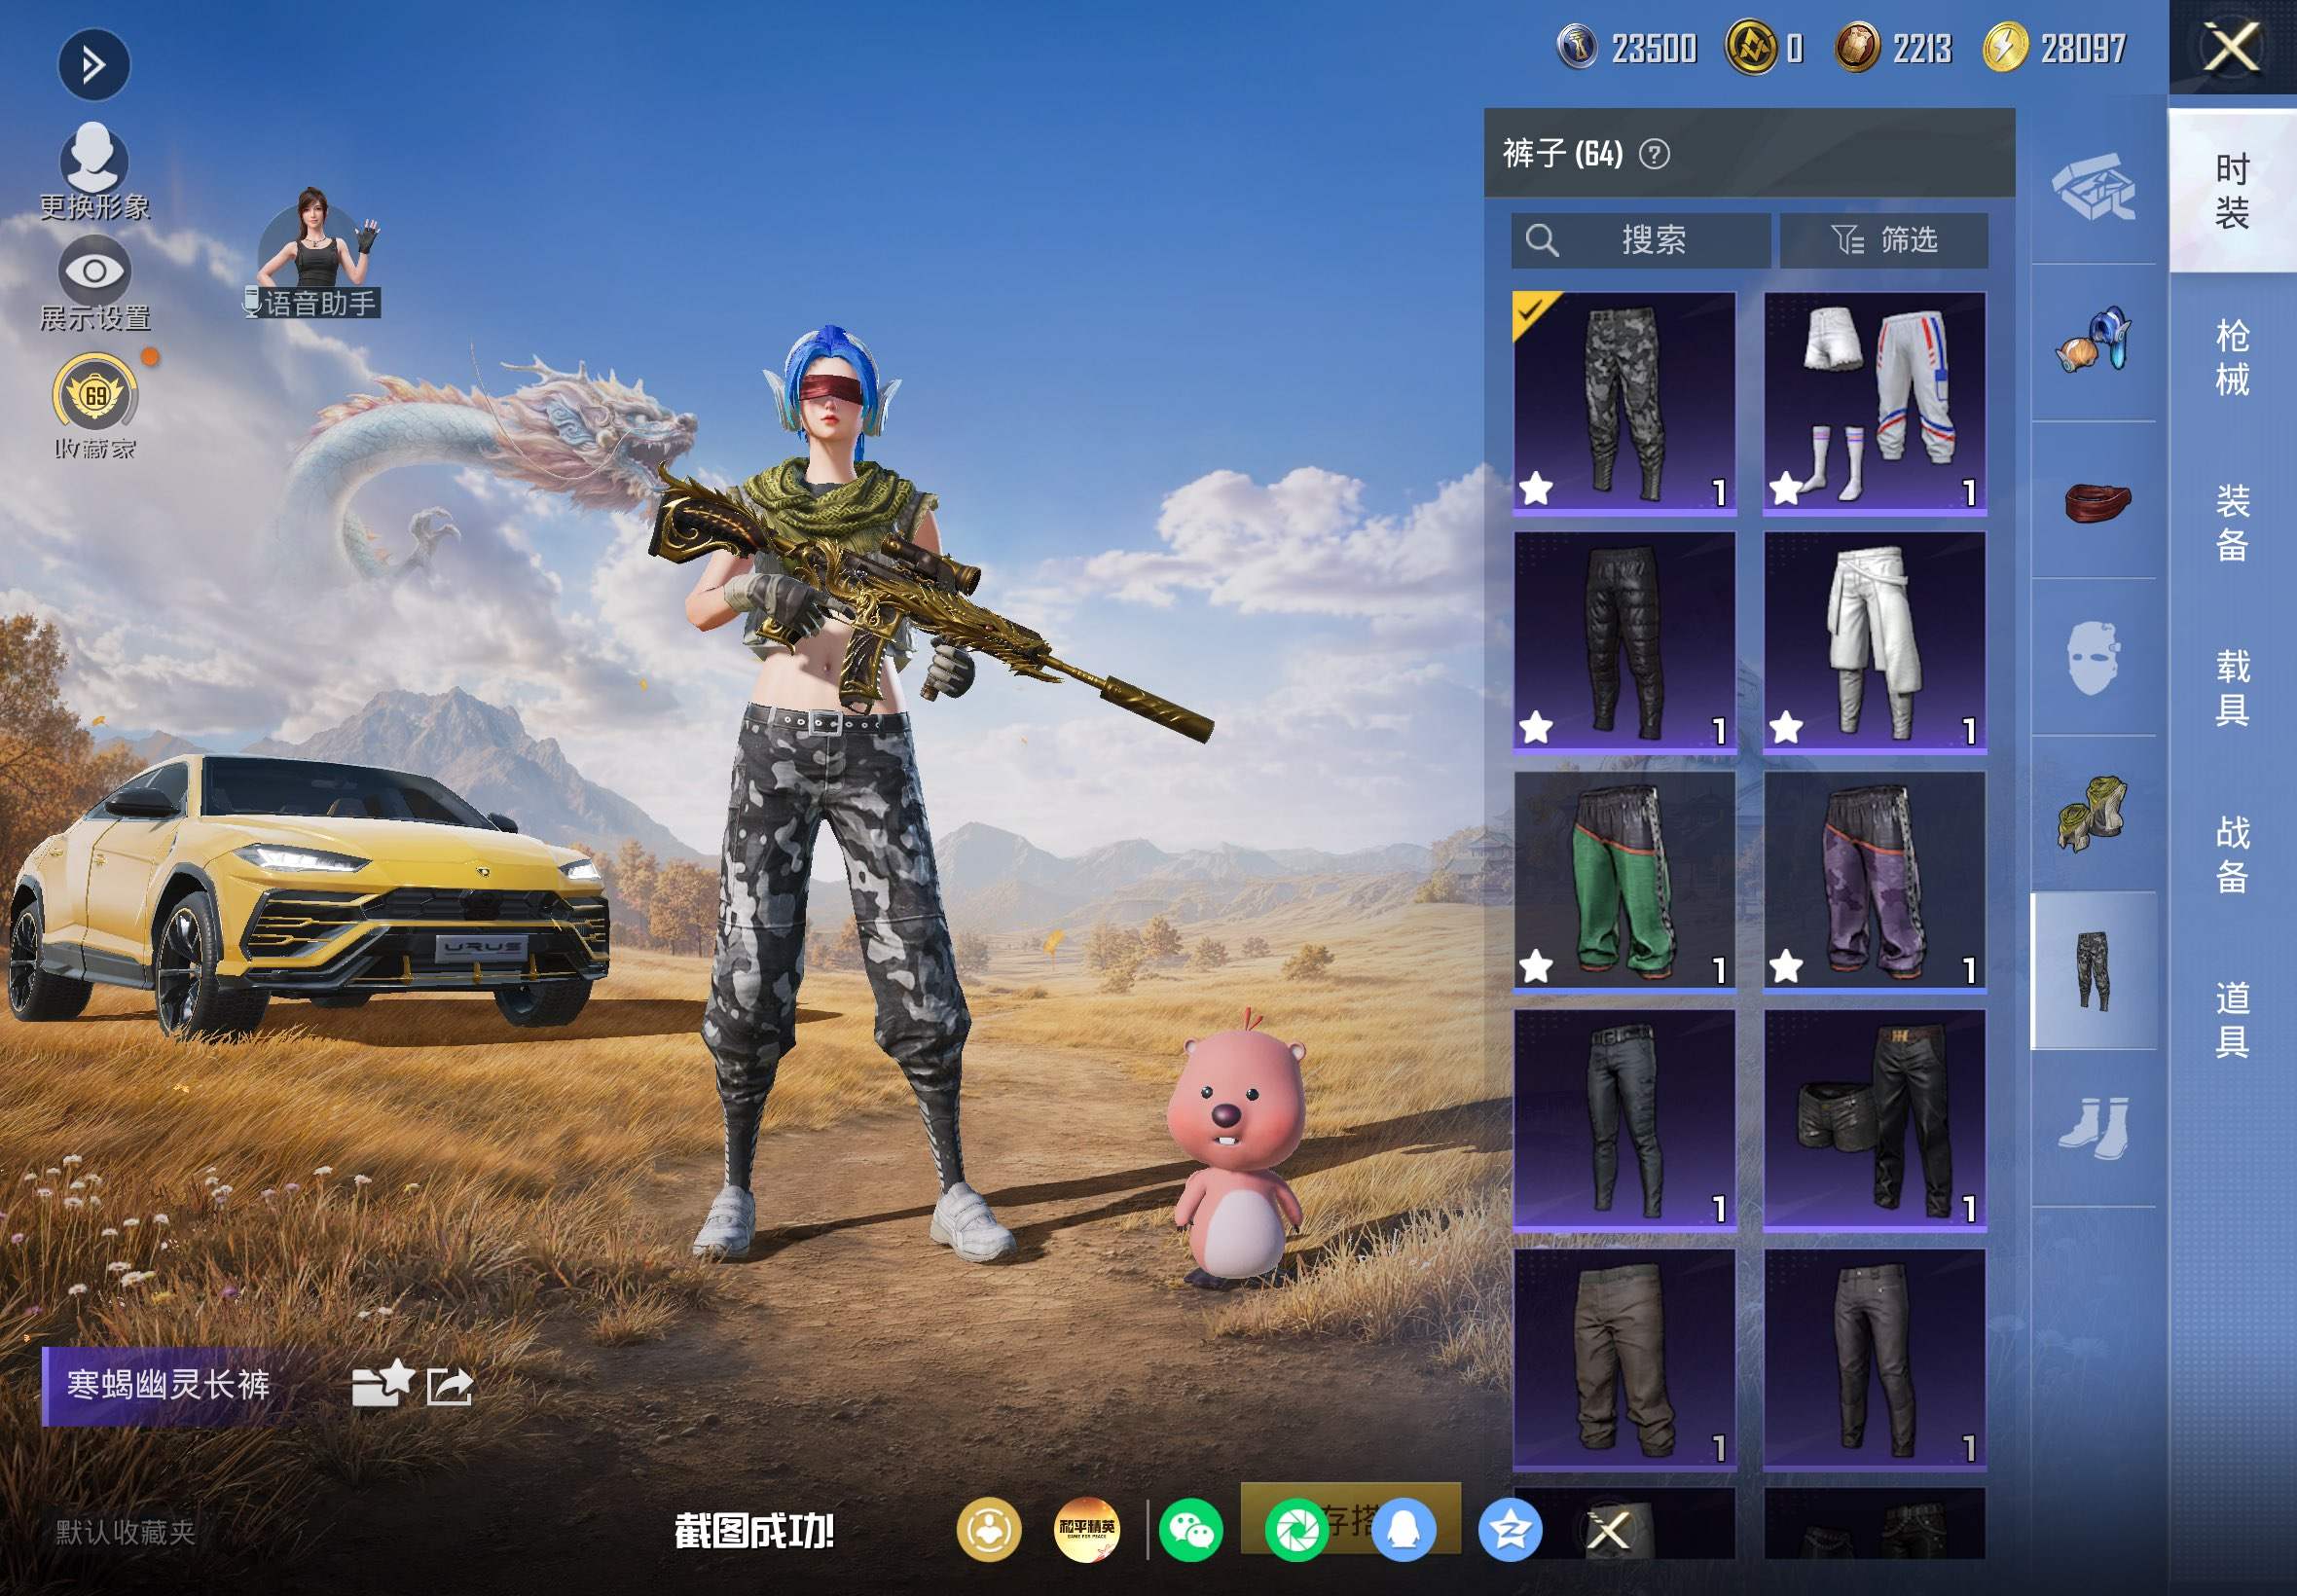
Task: Switch to the 装备 tab
Action: (2232, 523)
